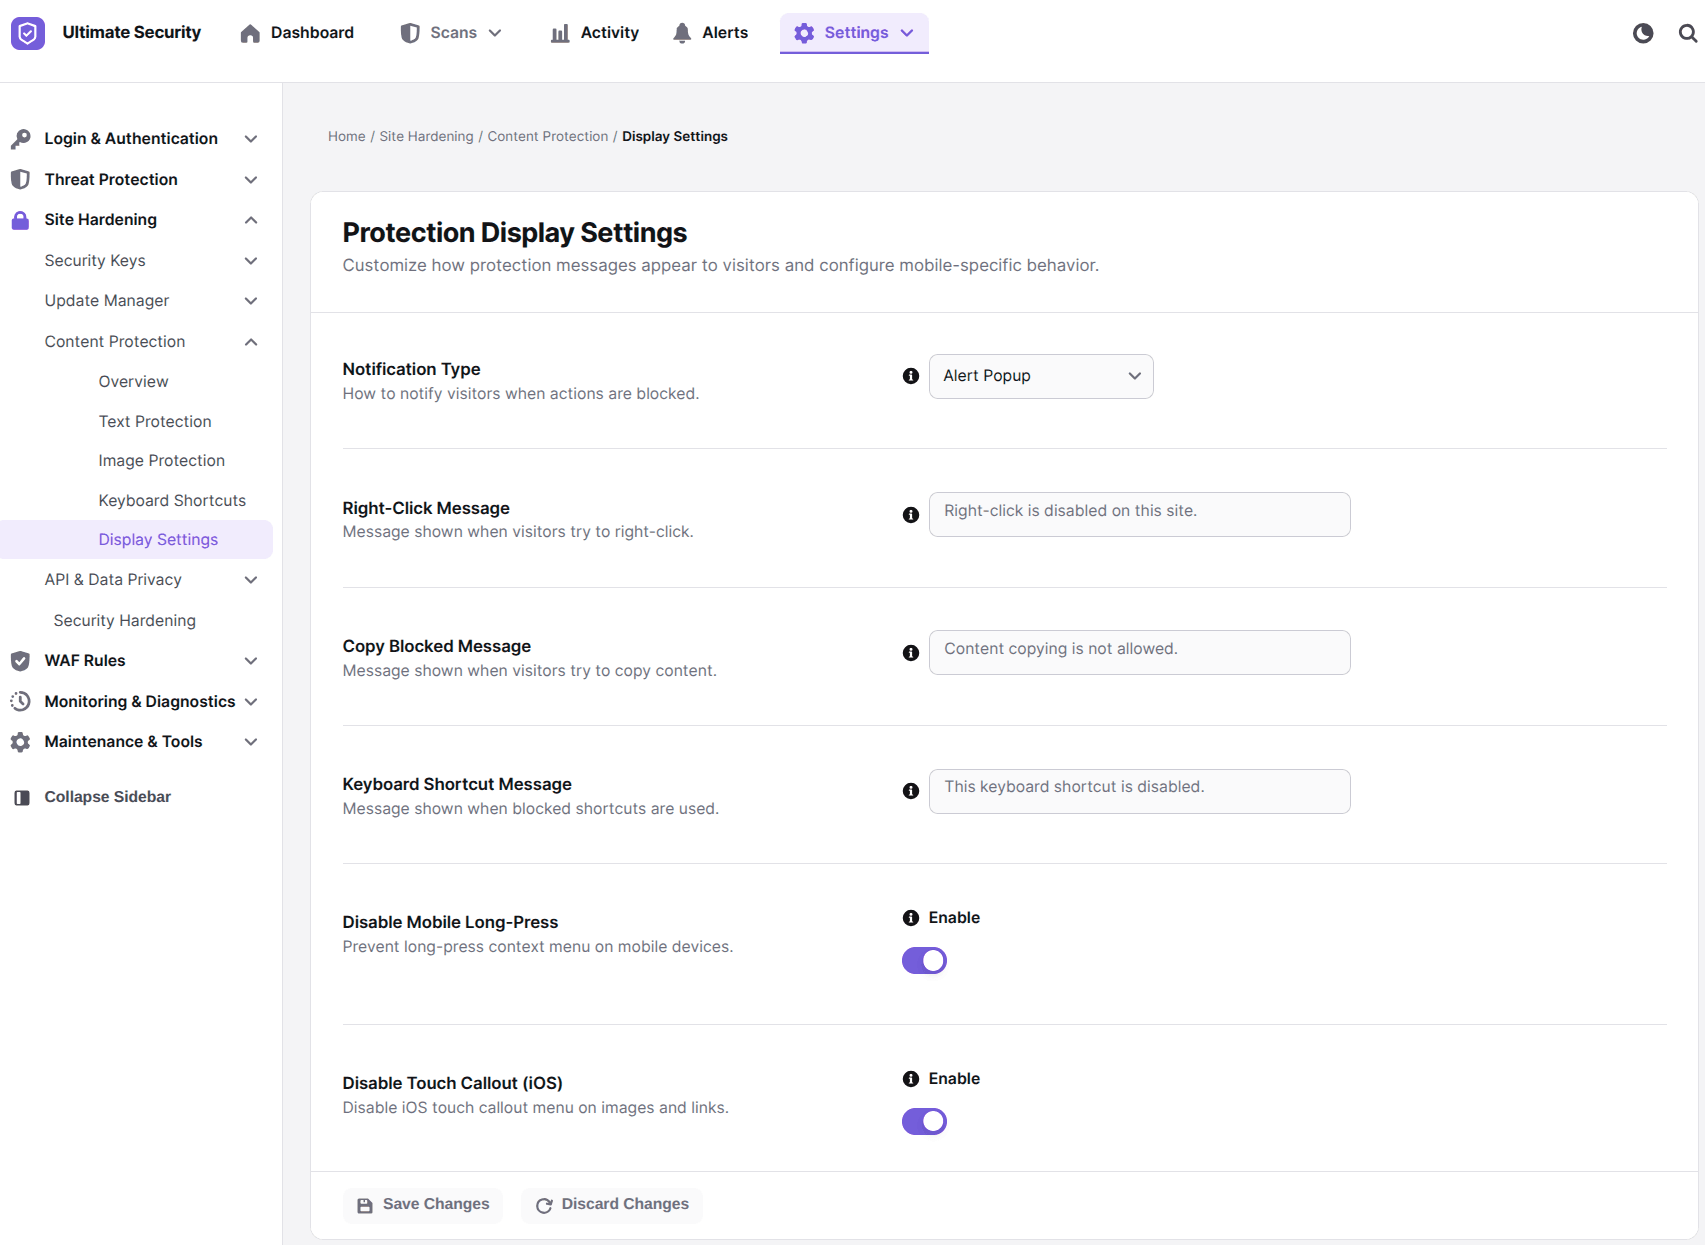Click the info icon beside Right-Click Message

(x=911, y=515)
